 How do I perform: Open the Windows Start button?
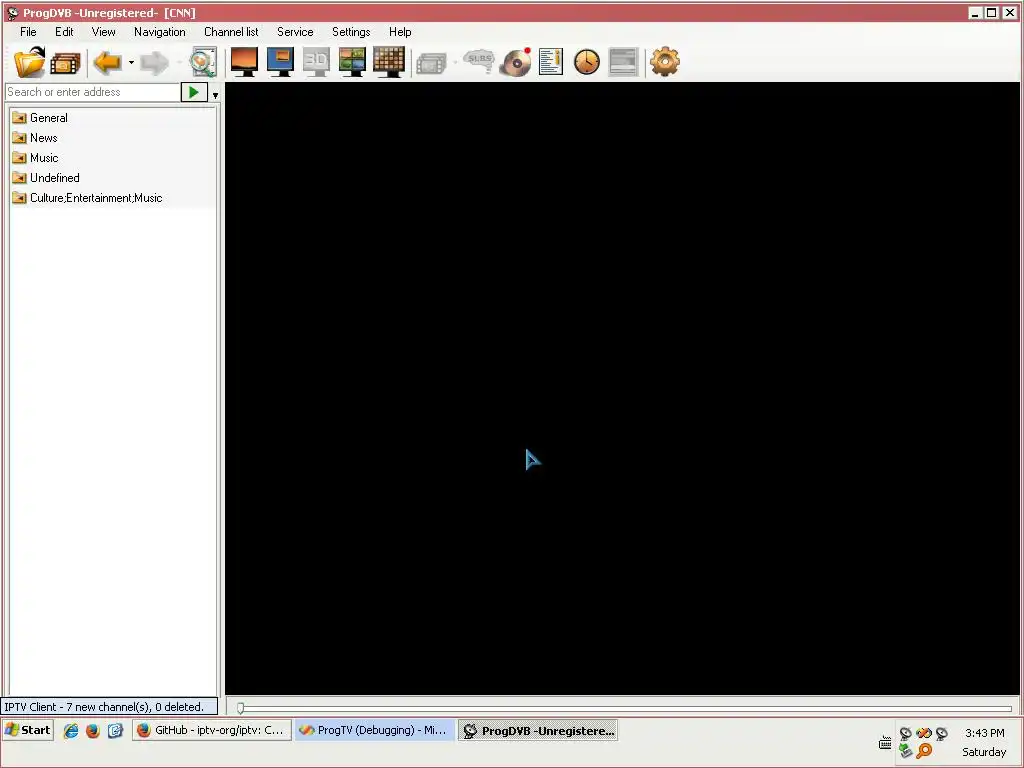coord(27,730)
